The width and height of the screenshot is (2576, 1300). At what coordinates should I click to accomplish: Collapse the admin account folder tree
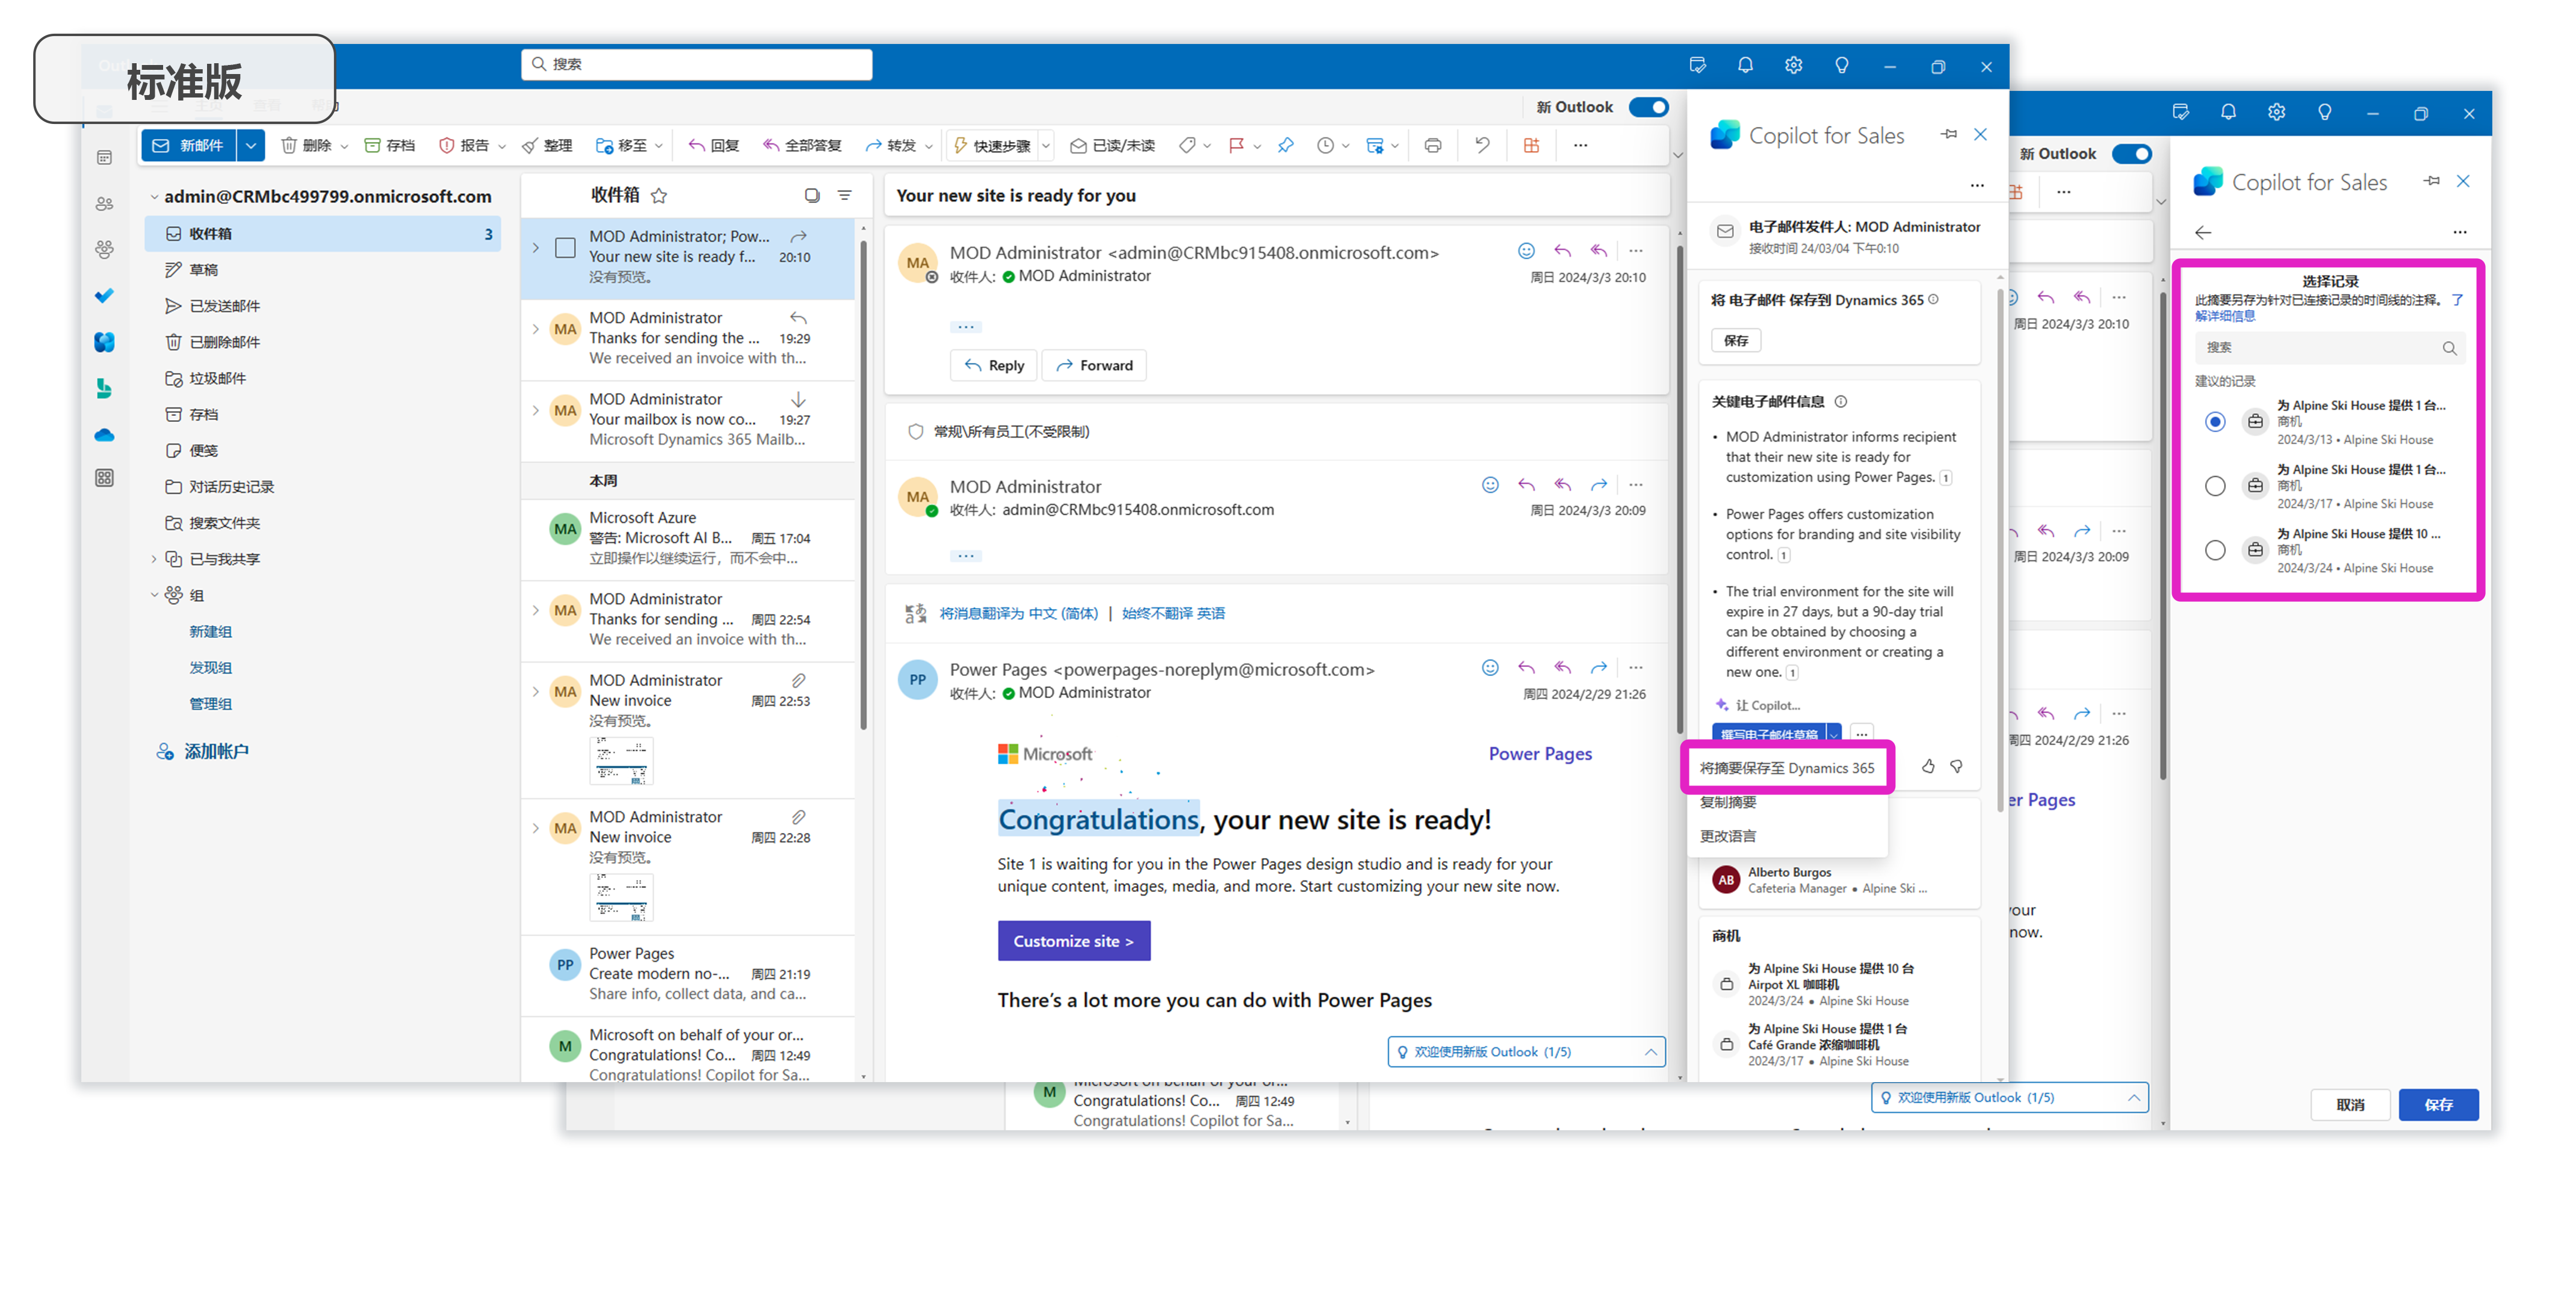pos(154,197)
